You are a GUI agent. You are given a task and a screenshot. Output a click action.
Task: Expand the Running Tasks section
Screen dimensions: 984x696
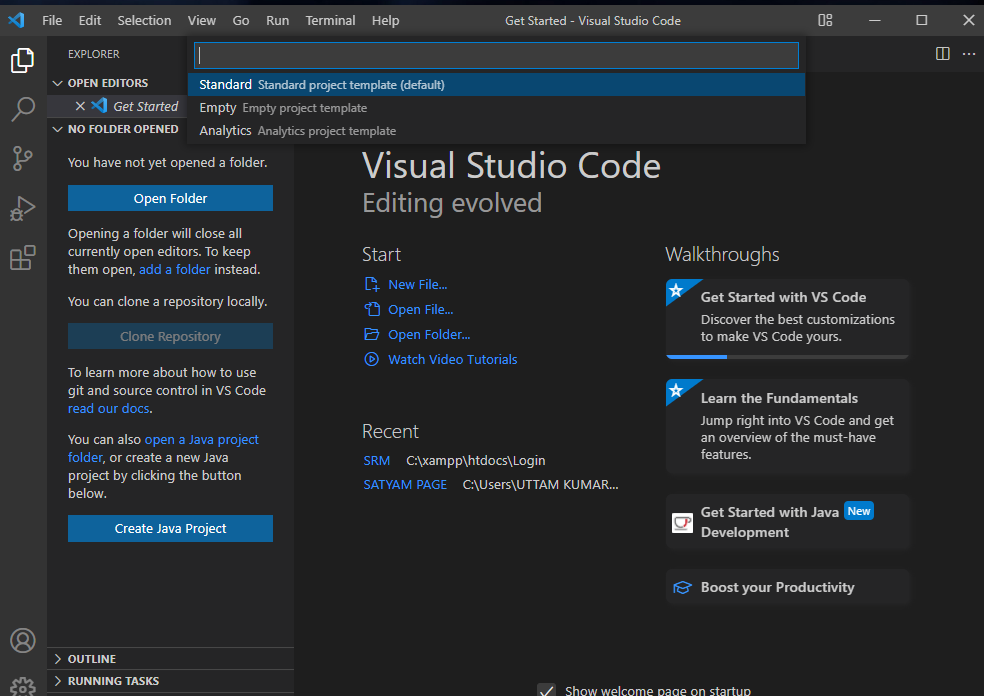(x=57, y=681)
